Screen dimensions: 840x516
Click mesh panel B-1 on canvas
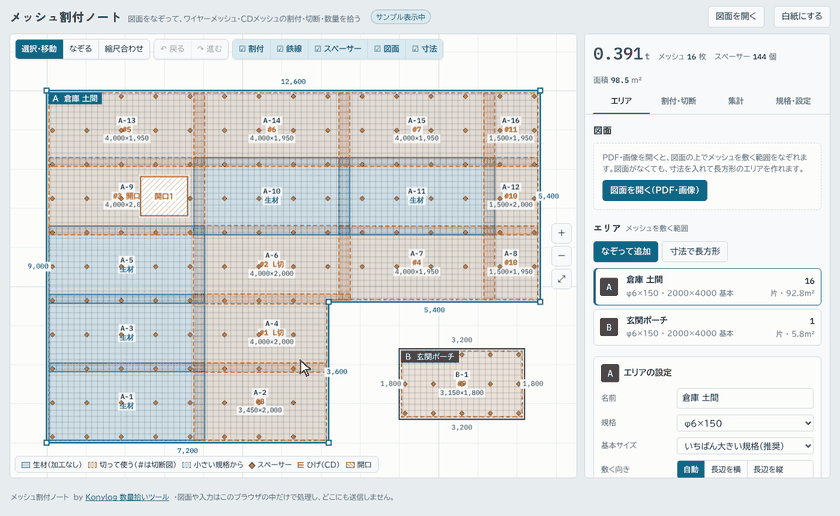[462, 384]
